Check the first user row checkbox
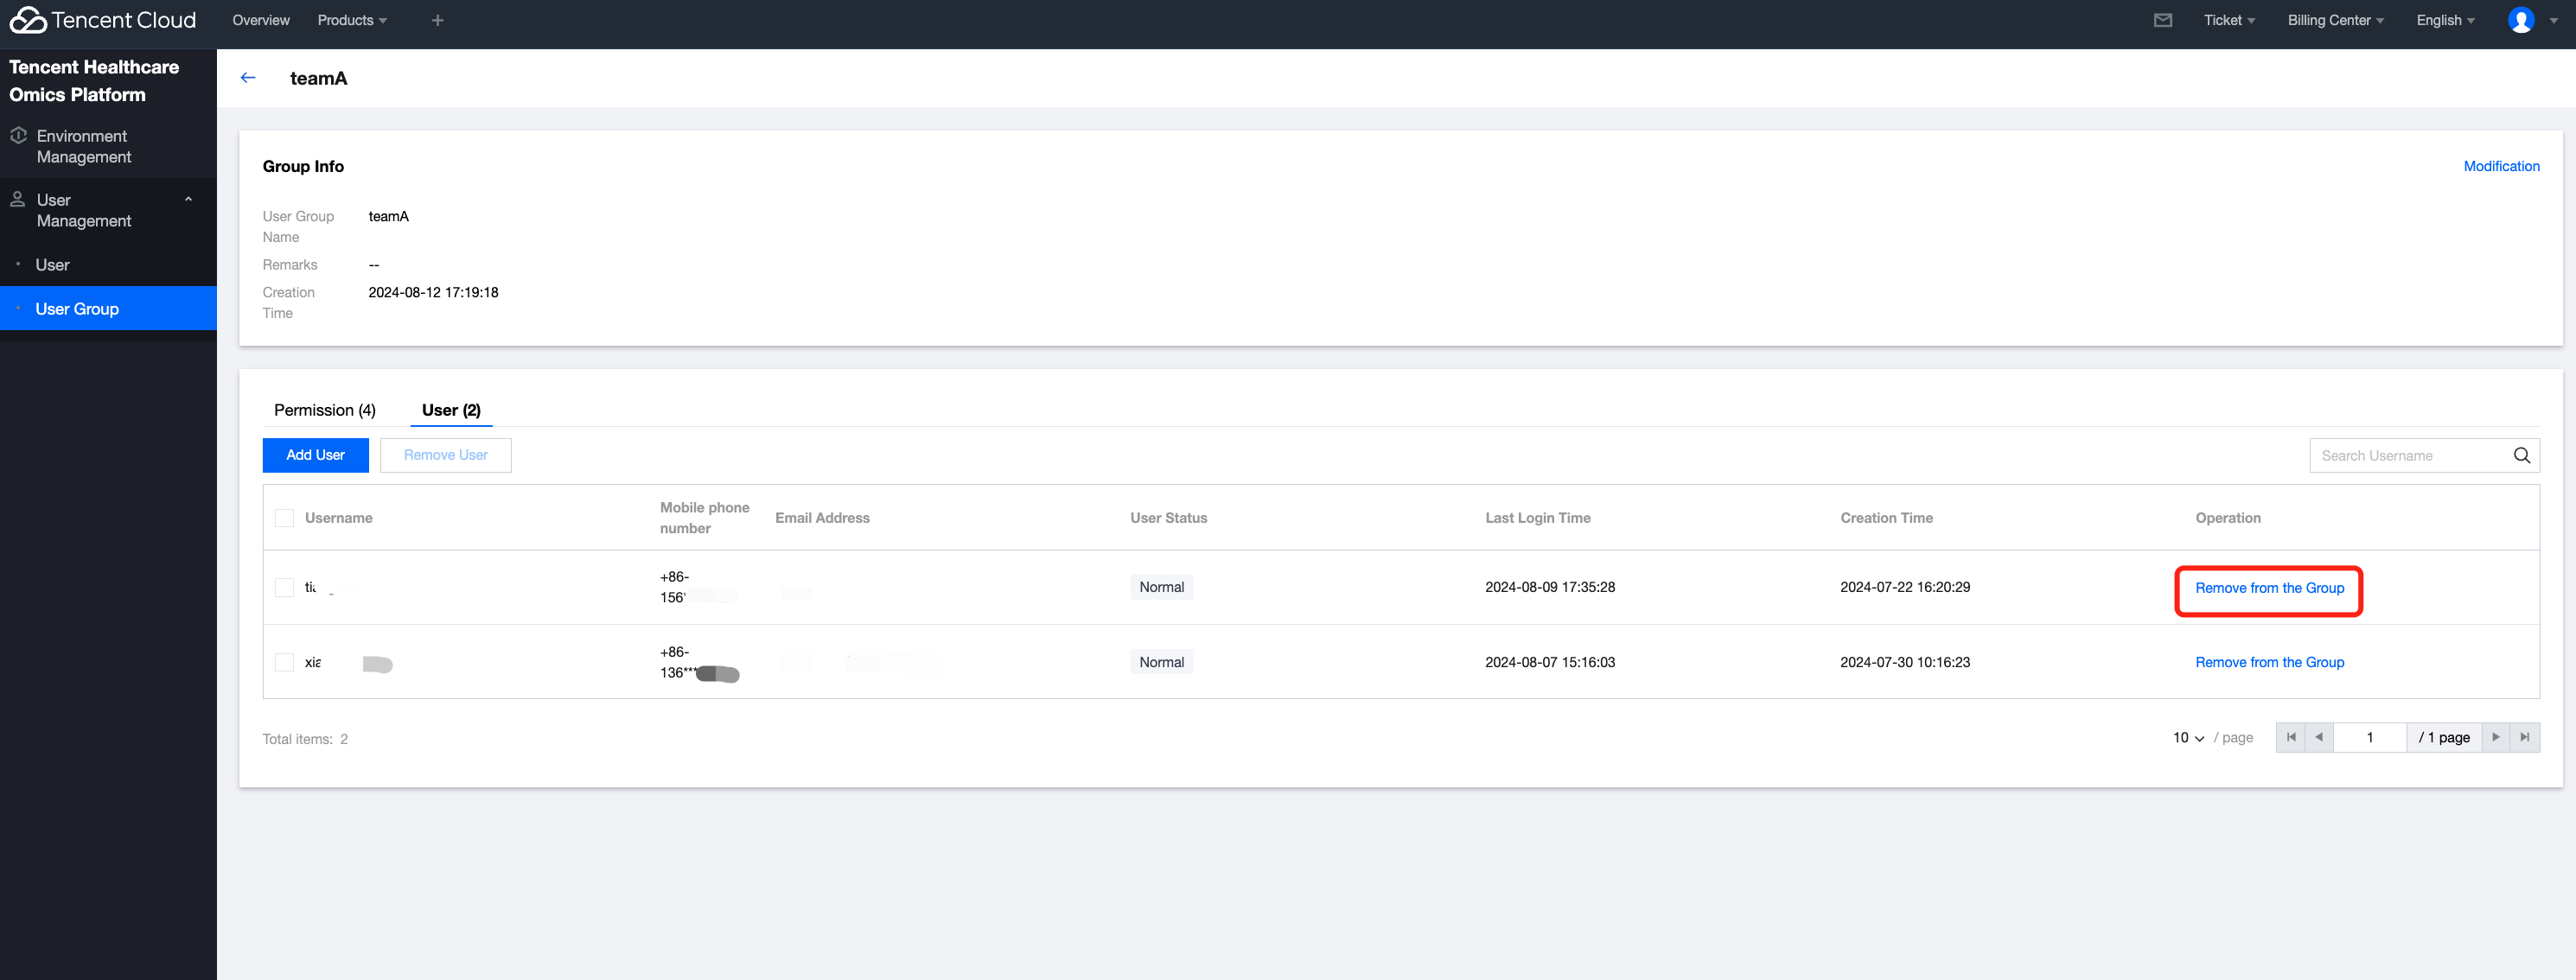 tap(284, 587)
